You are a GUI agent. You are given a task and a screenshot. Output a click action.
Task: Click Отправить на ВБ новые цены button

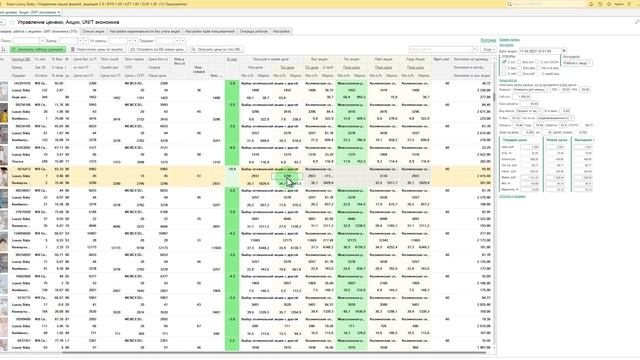click(x=157, y=49)
